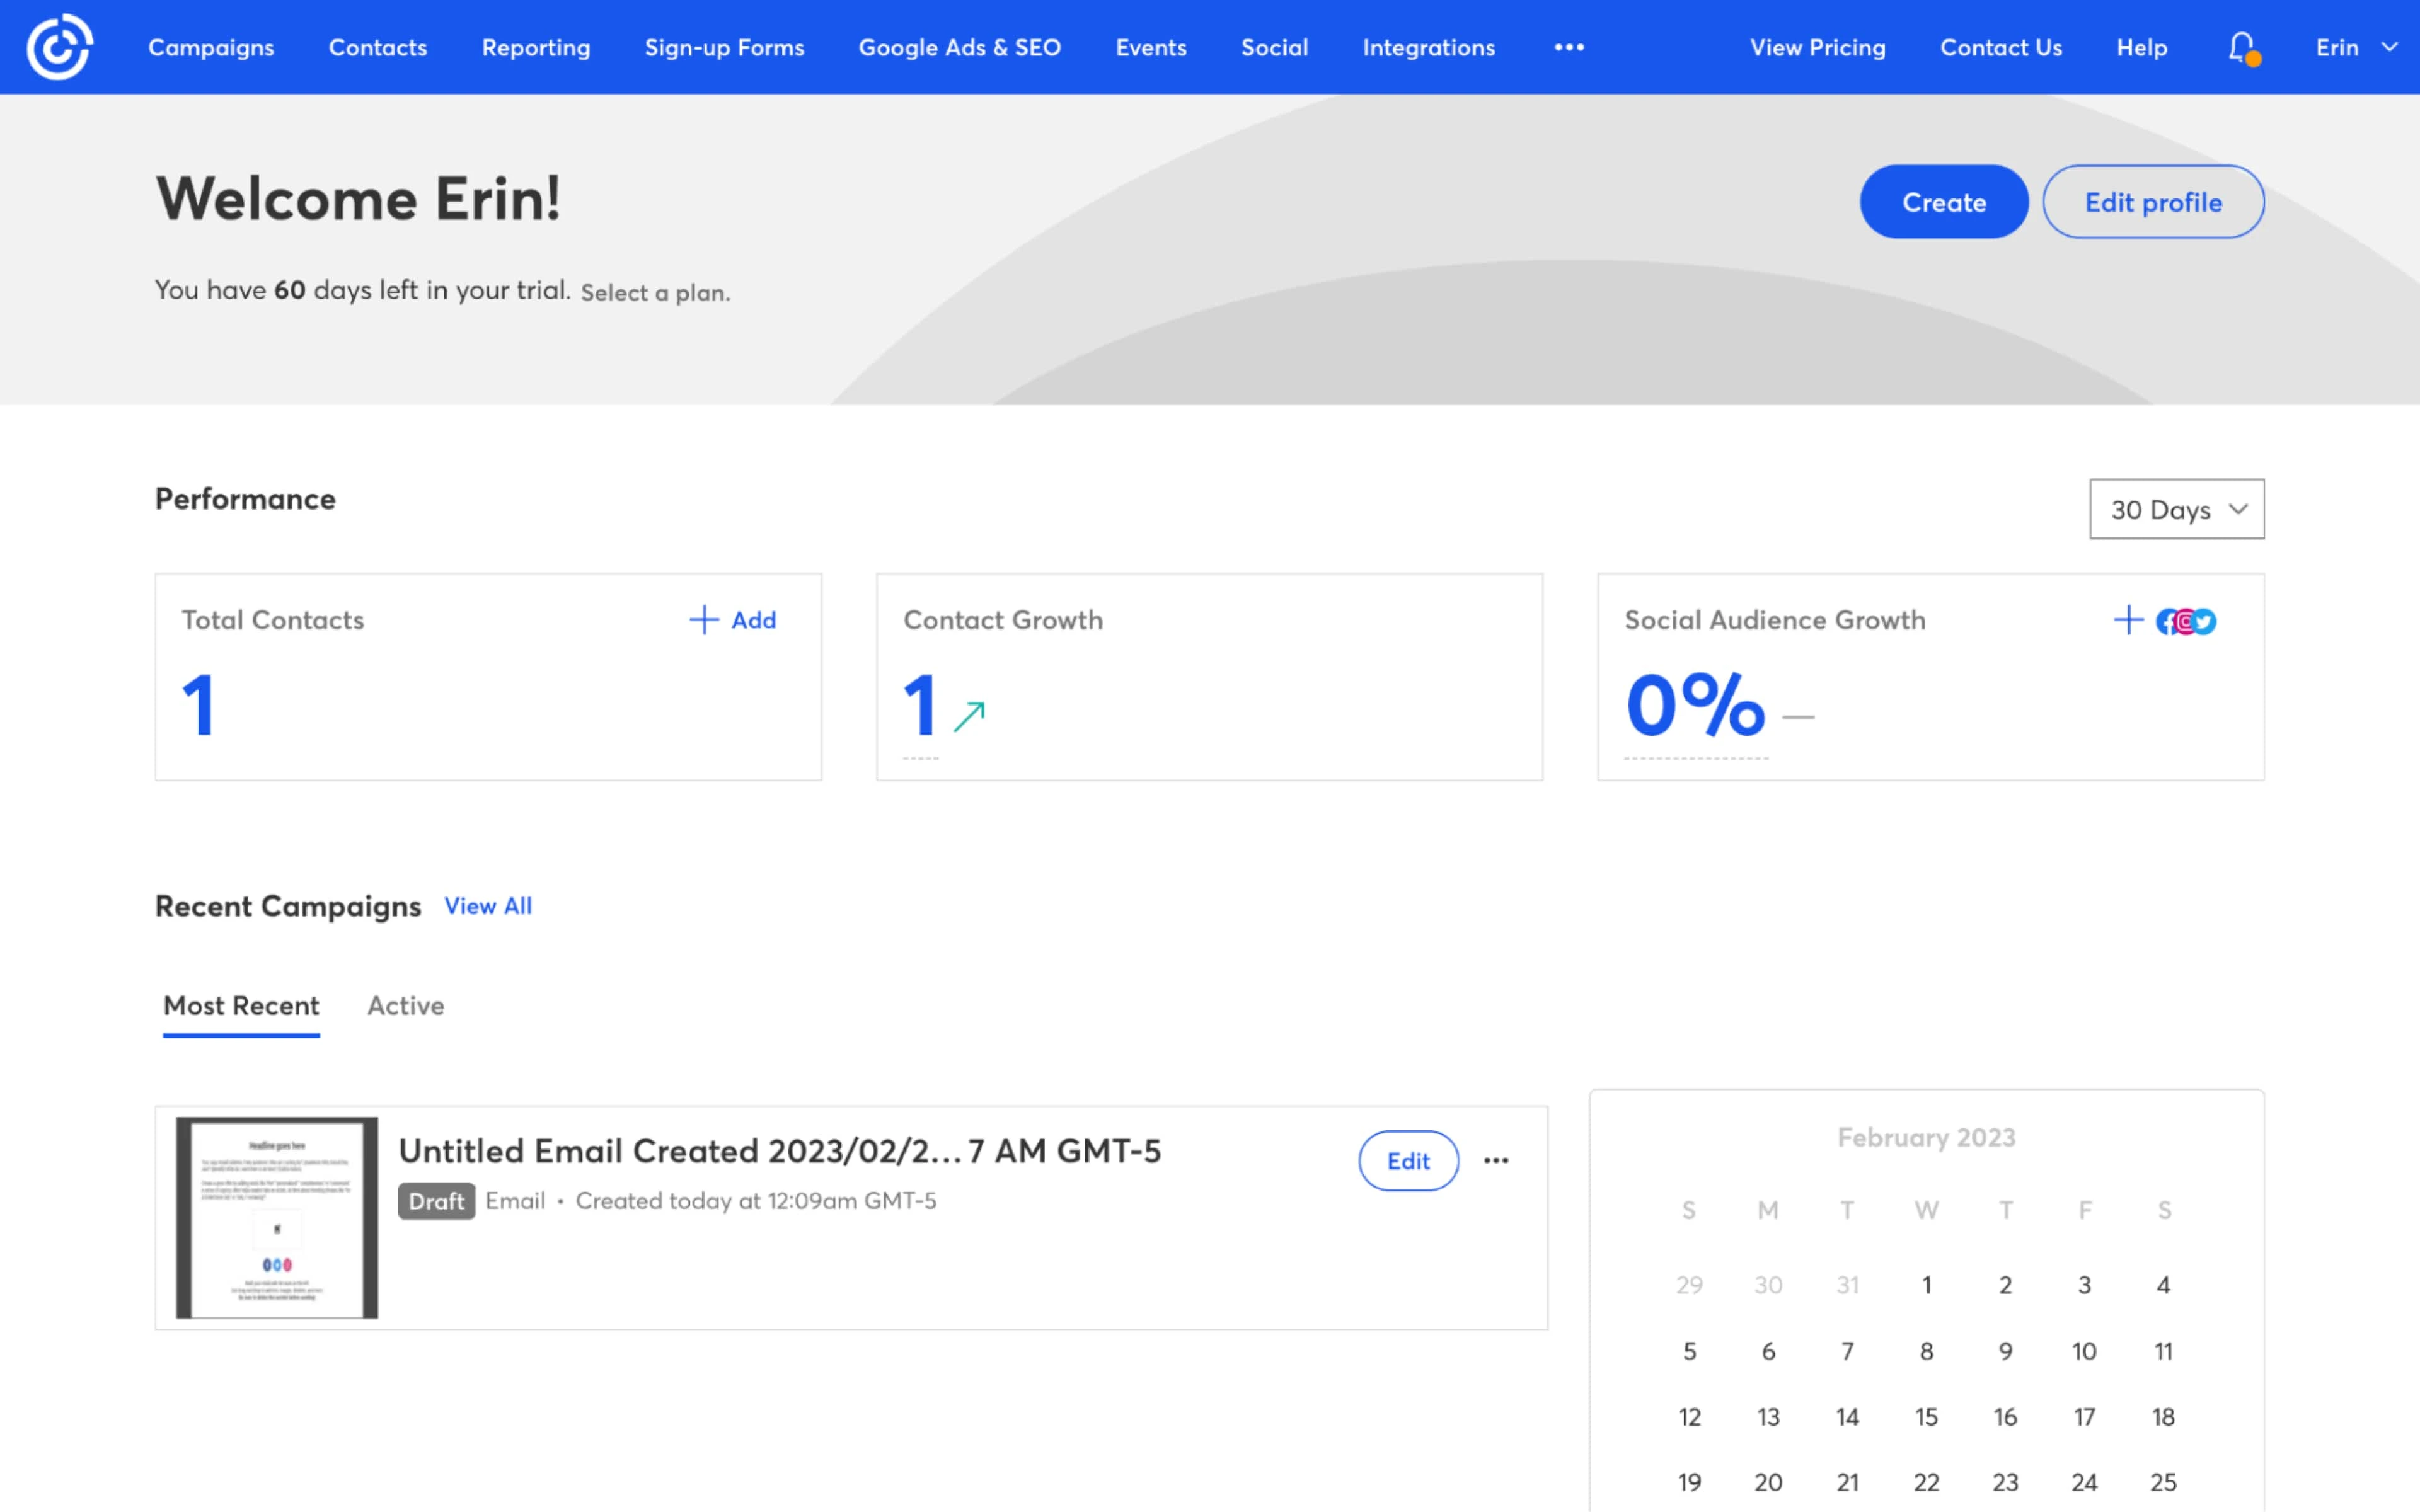Expand the 30 Days period dropdown
The width and height of the screenshot is (2420, 1512).
pos(2176,509)
